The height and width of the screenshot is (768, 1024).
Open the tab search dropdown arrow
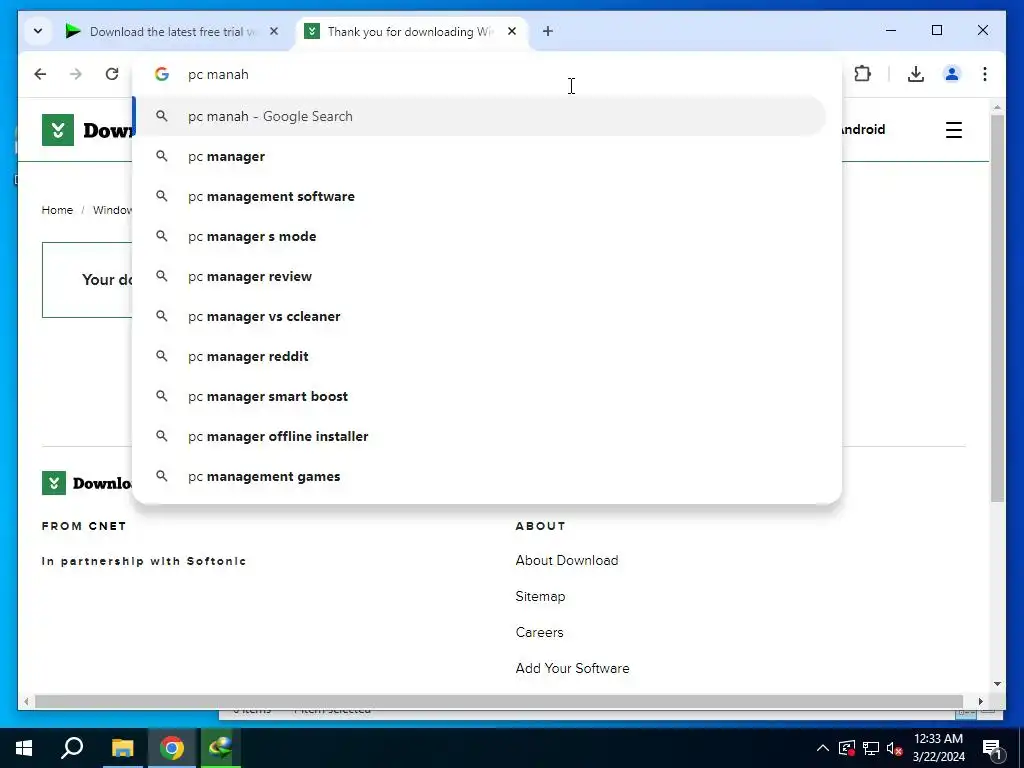[38, 31]
